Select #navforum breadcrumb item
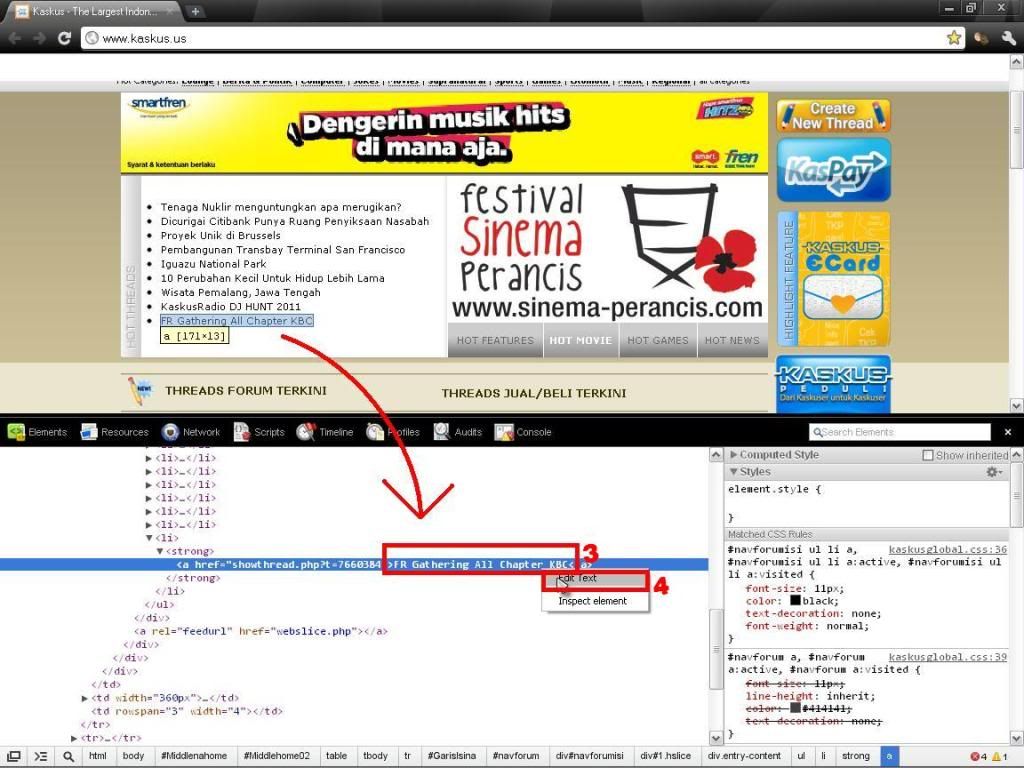This screenshot has height=768, width=1024. 516,756
